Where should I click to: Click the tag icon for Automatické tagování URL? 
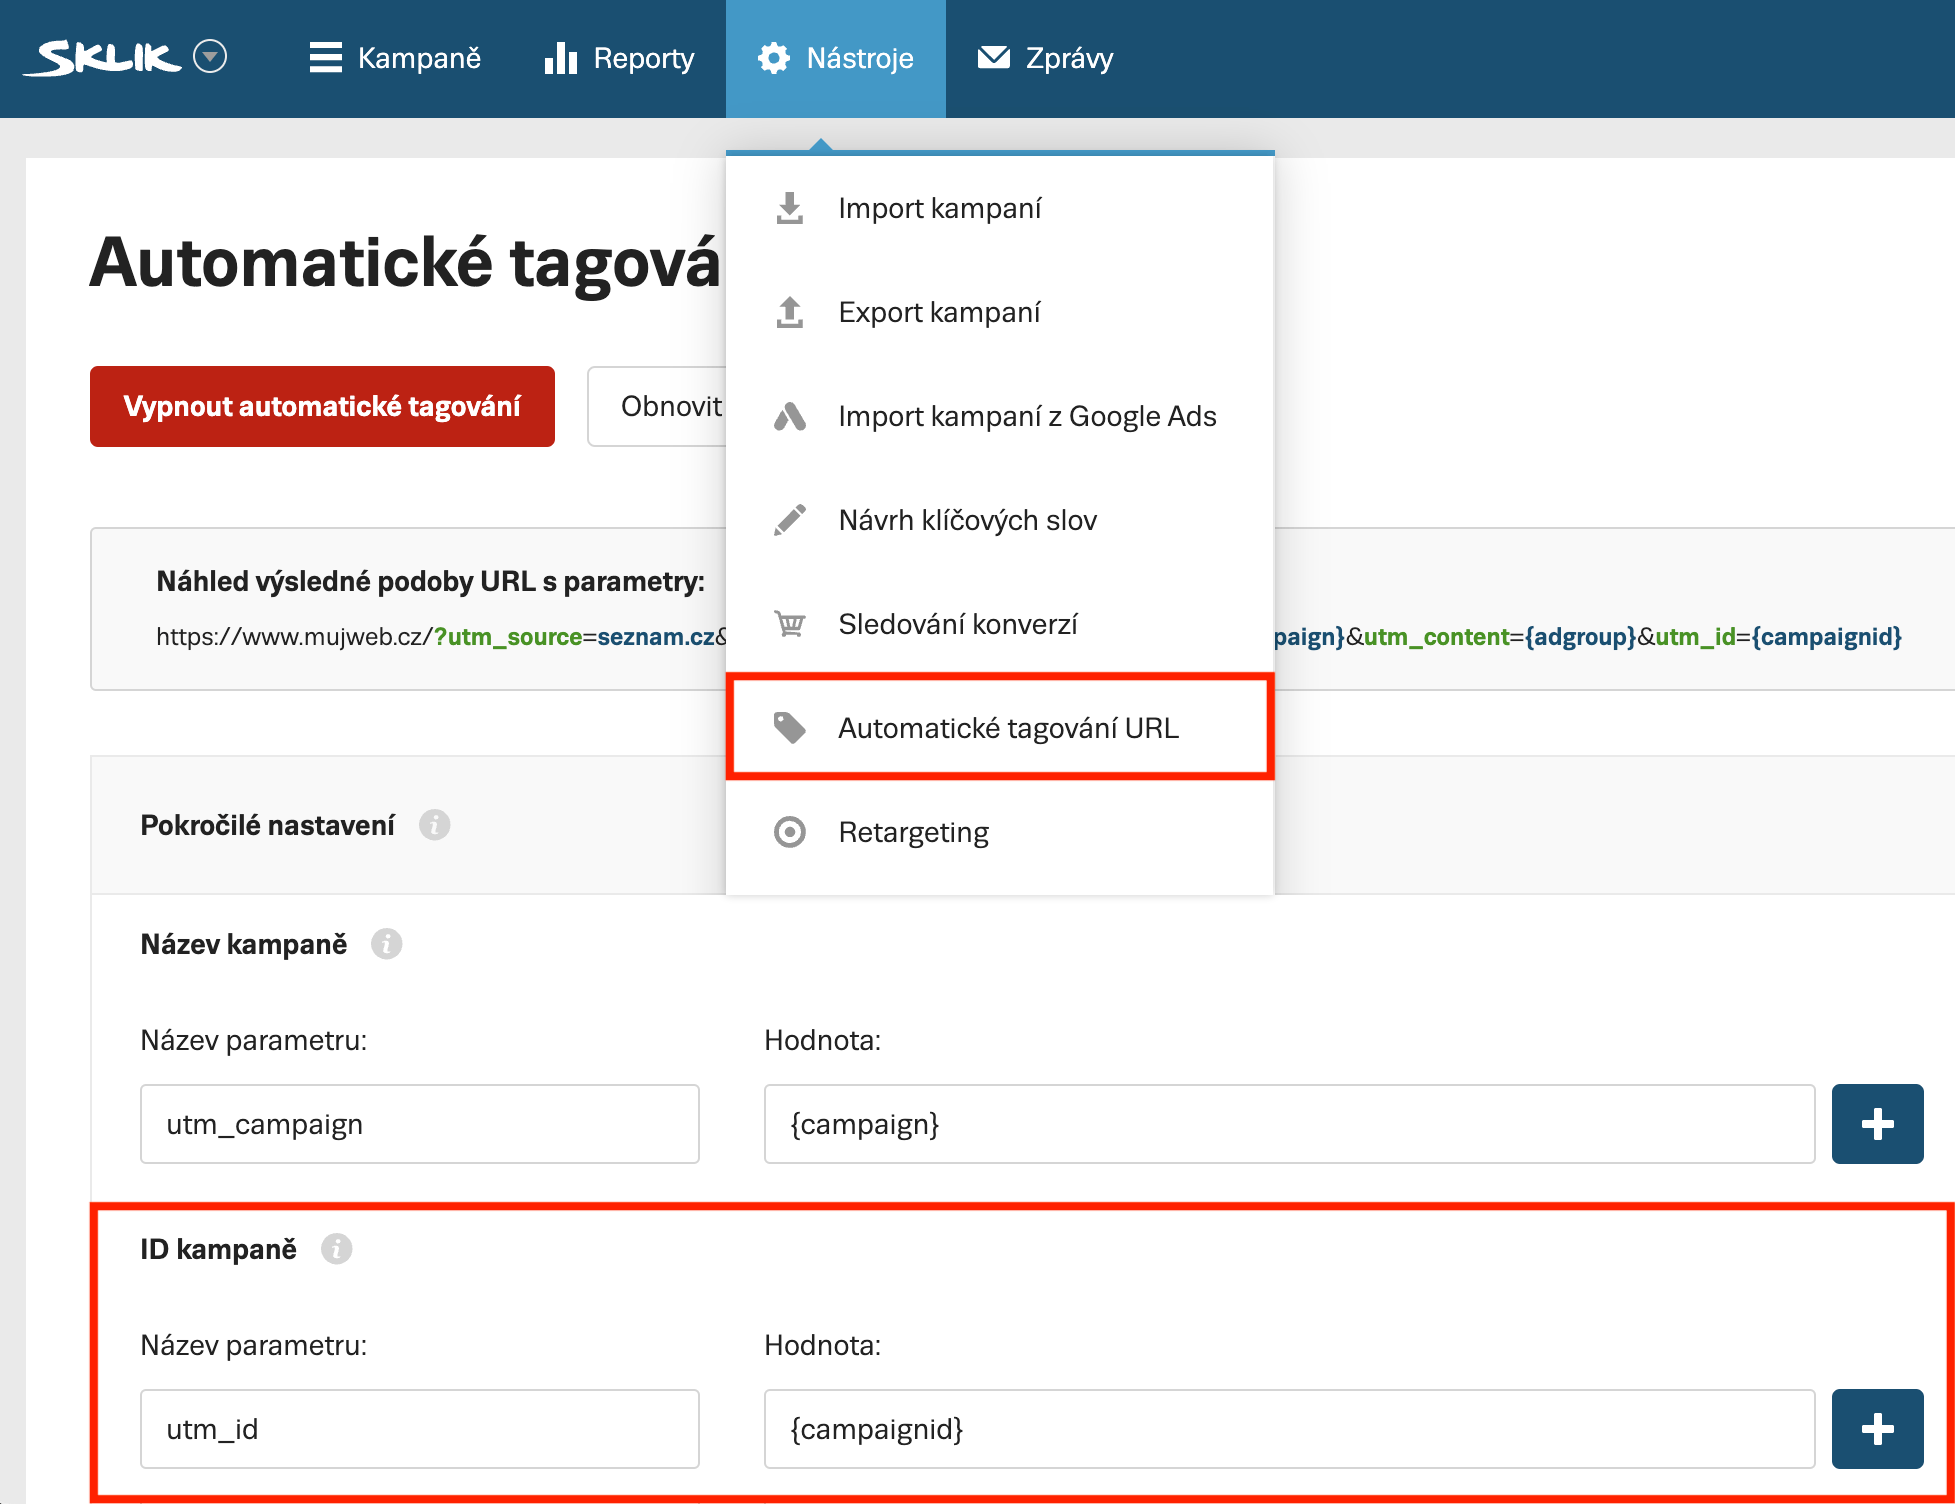point(790,728)
